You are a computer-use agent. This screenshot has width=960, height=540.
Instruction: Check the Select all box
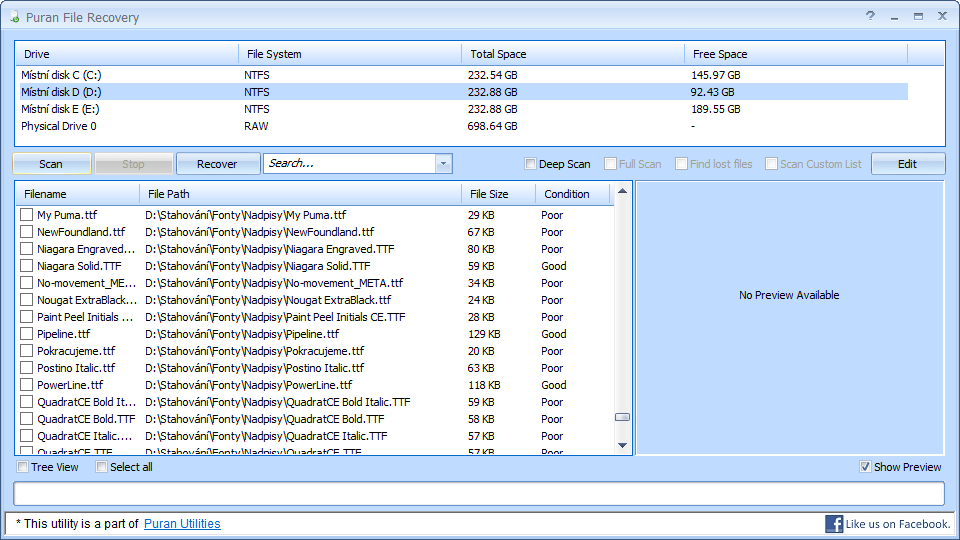(101, 467)
